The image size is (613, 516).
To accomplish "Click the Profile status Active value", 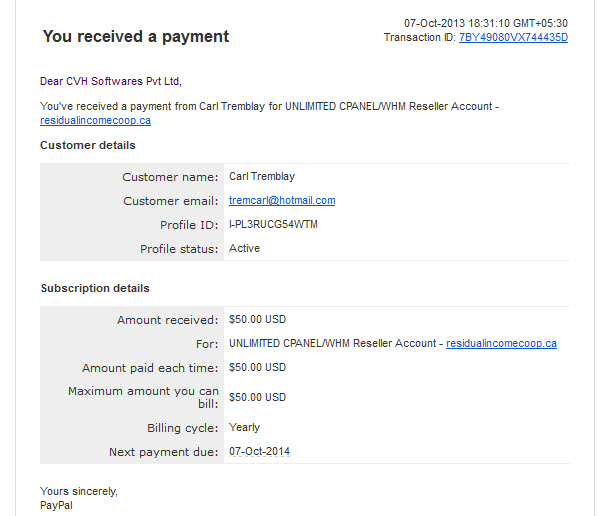I will 244,248.
